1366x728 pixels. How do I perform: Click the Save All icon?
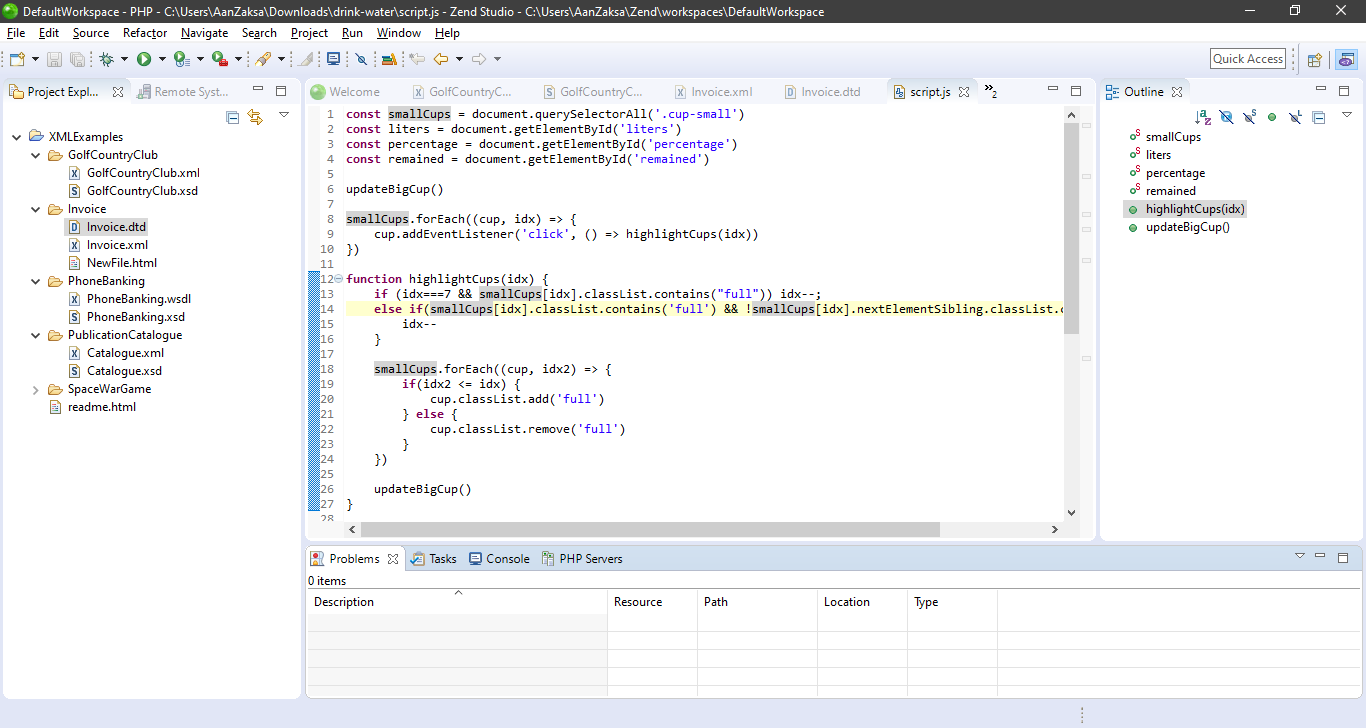(76, 60)
